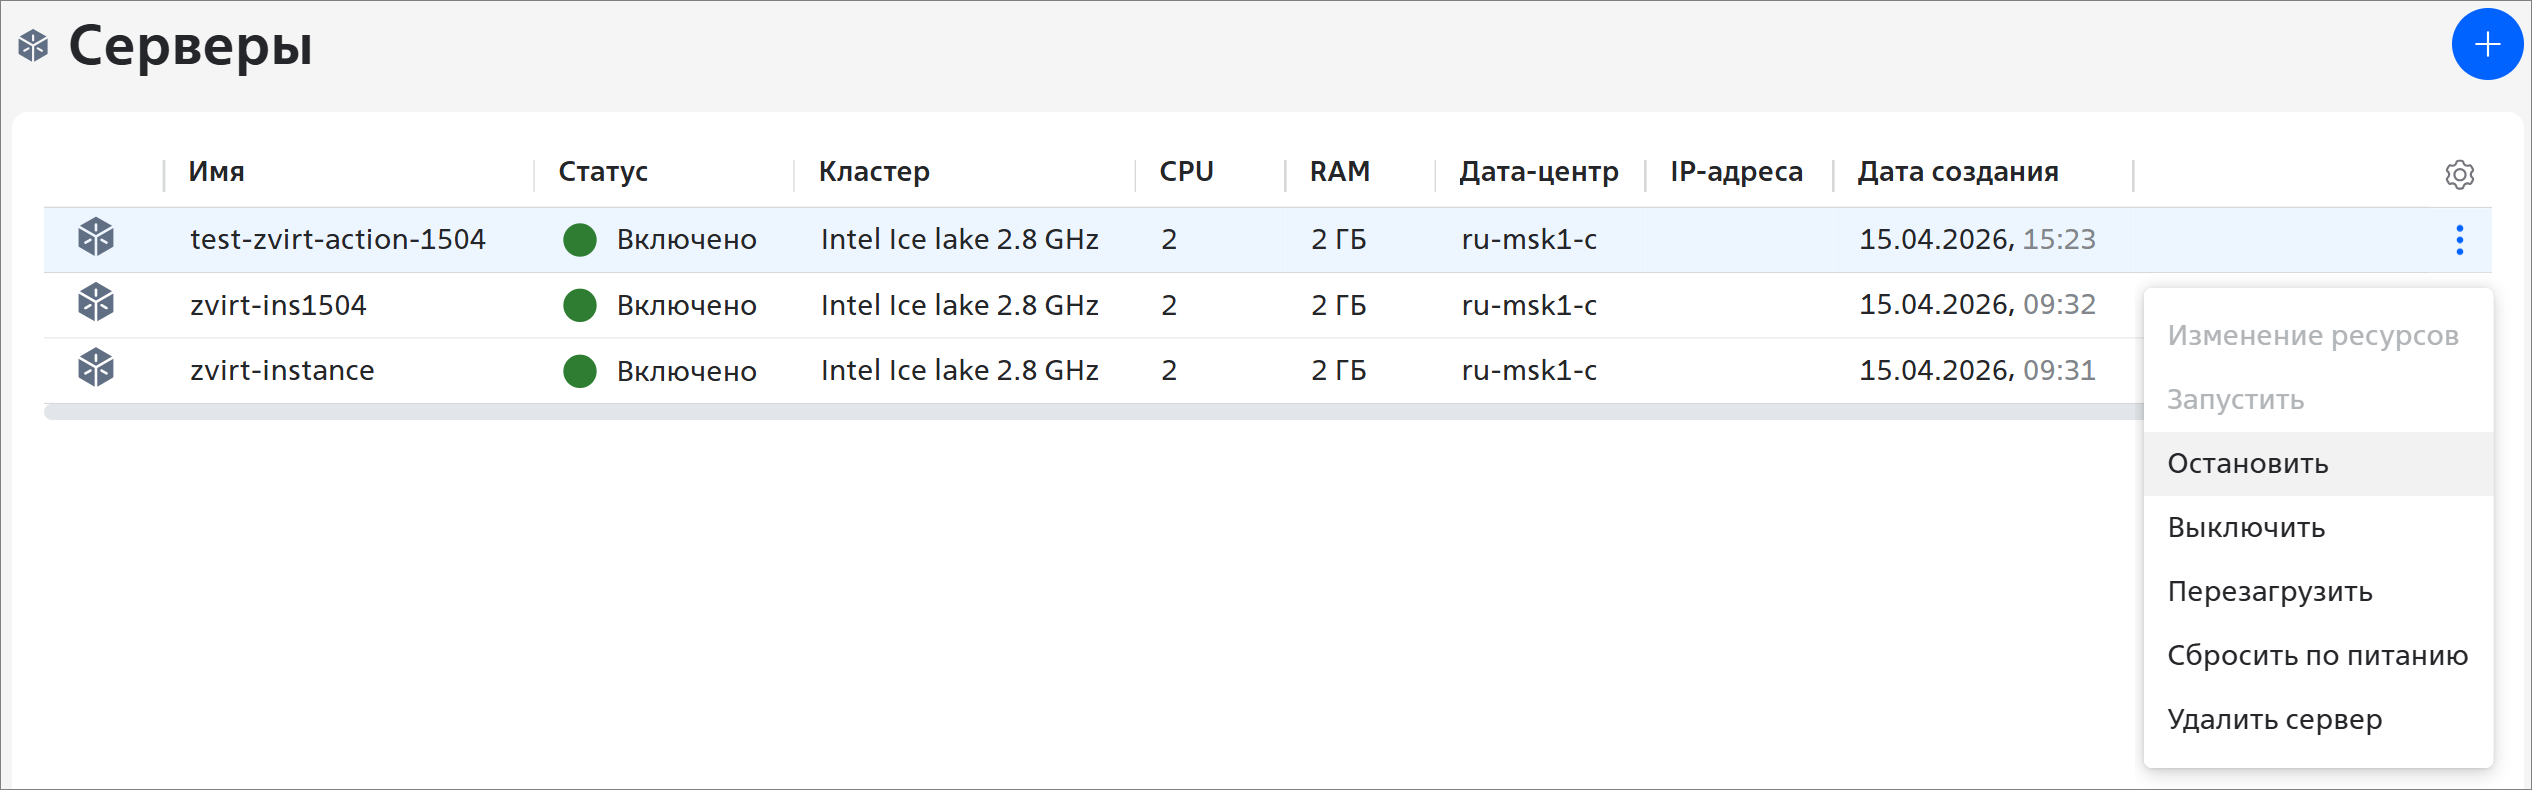
Task: Click green status indicator of zvirt-instance
Action: point(580,371)
